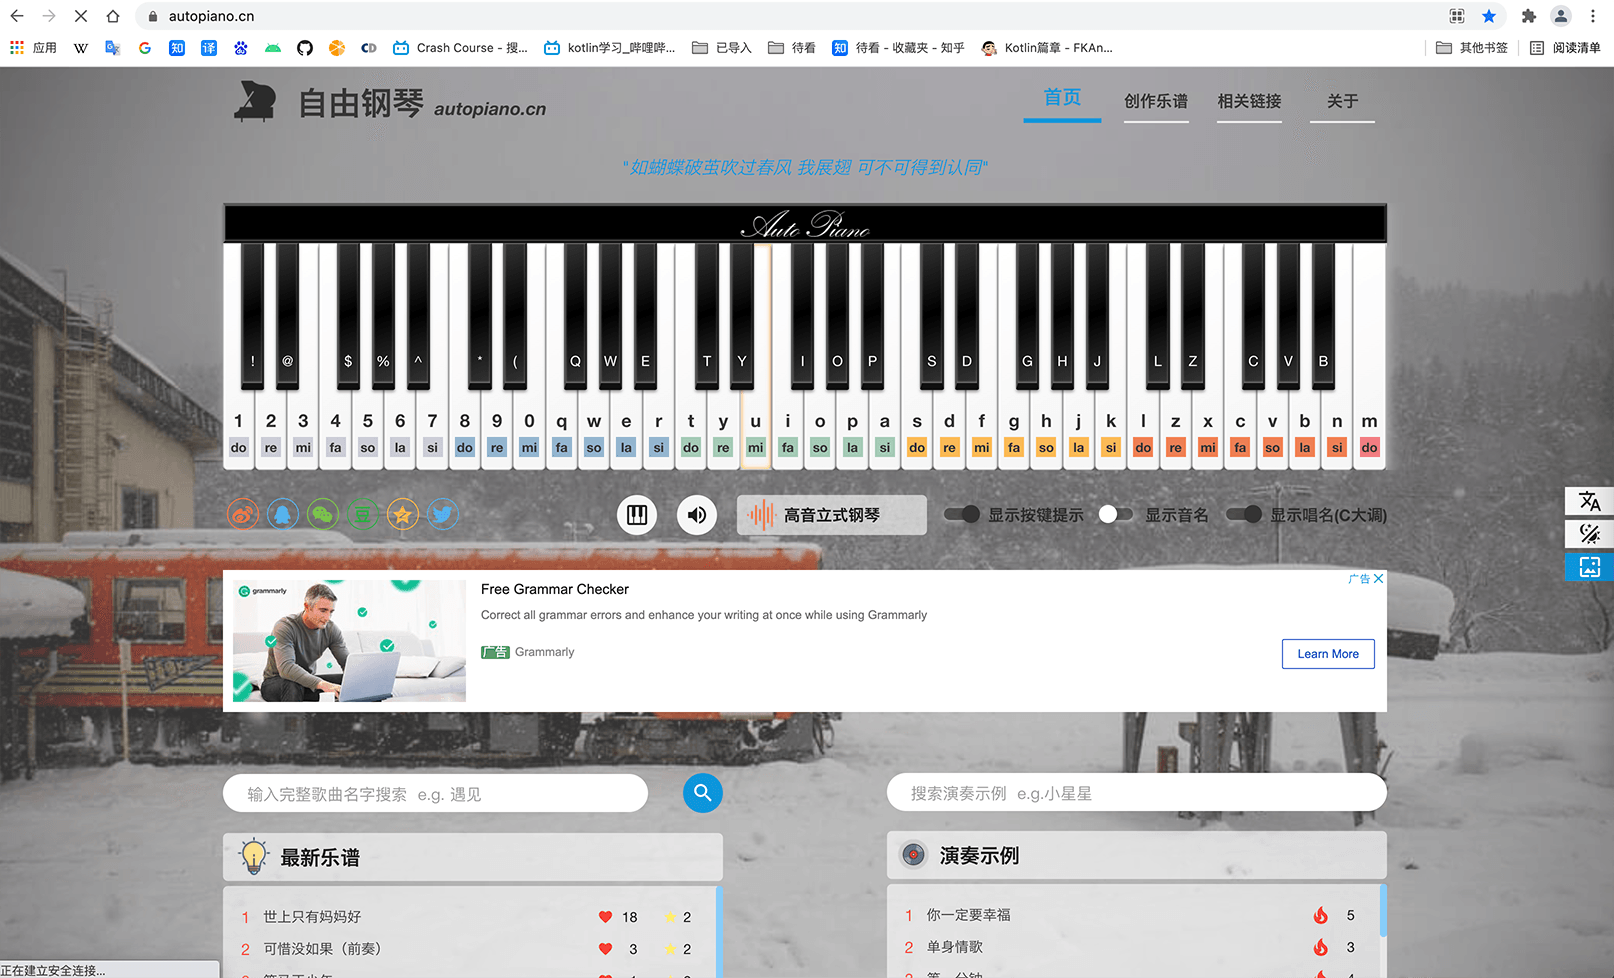Click the Baidu paw bookmark icon
The height and width of the screenshot is (978, 1614).
click(241, 47)
